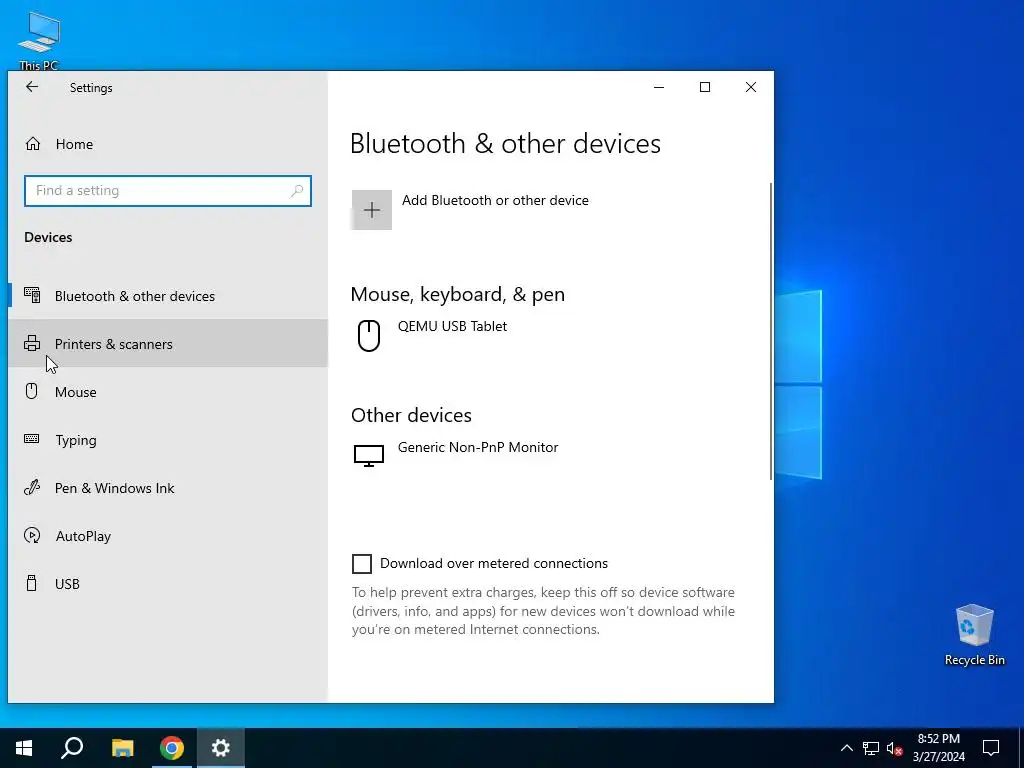The image size is (1024, 768).
Task: Open USB settings
Action: (167, 584)
